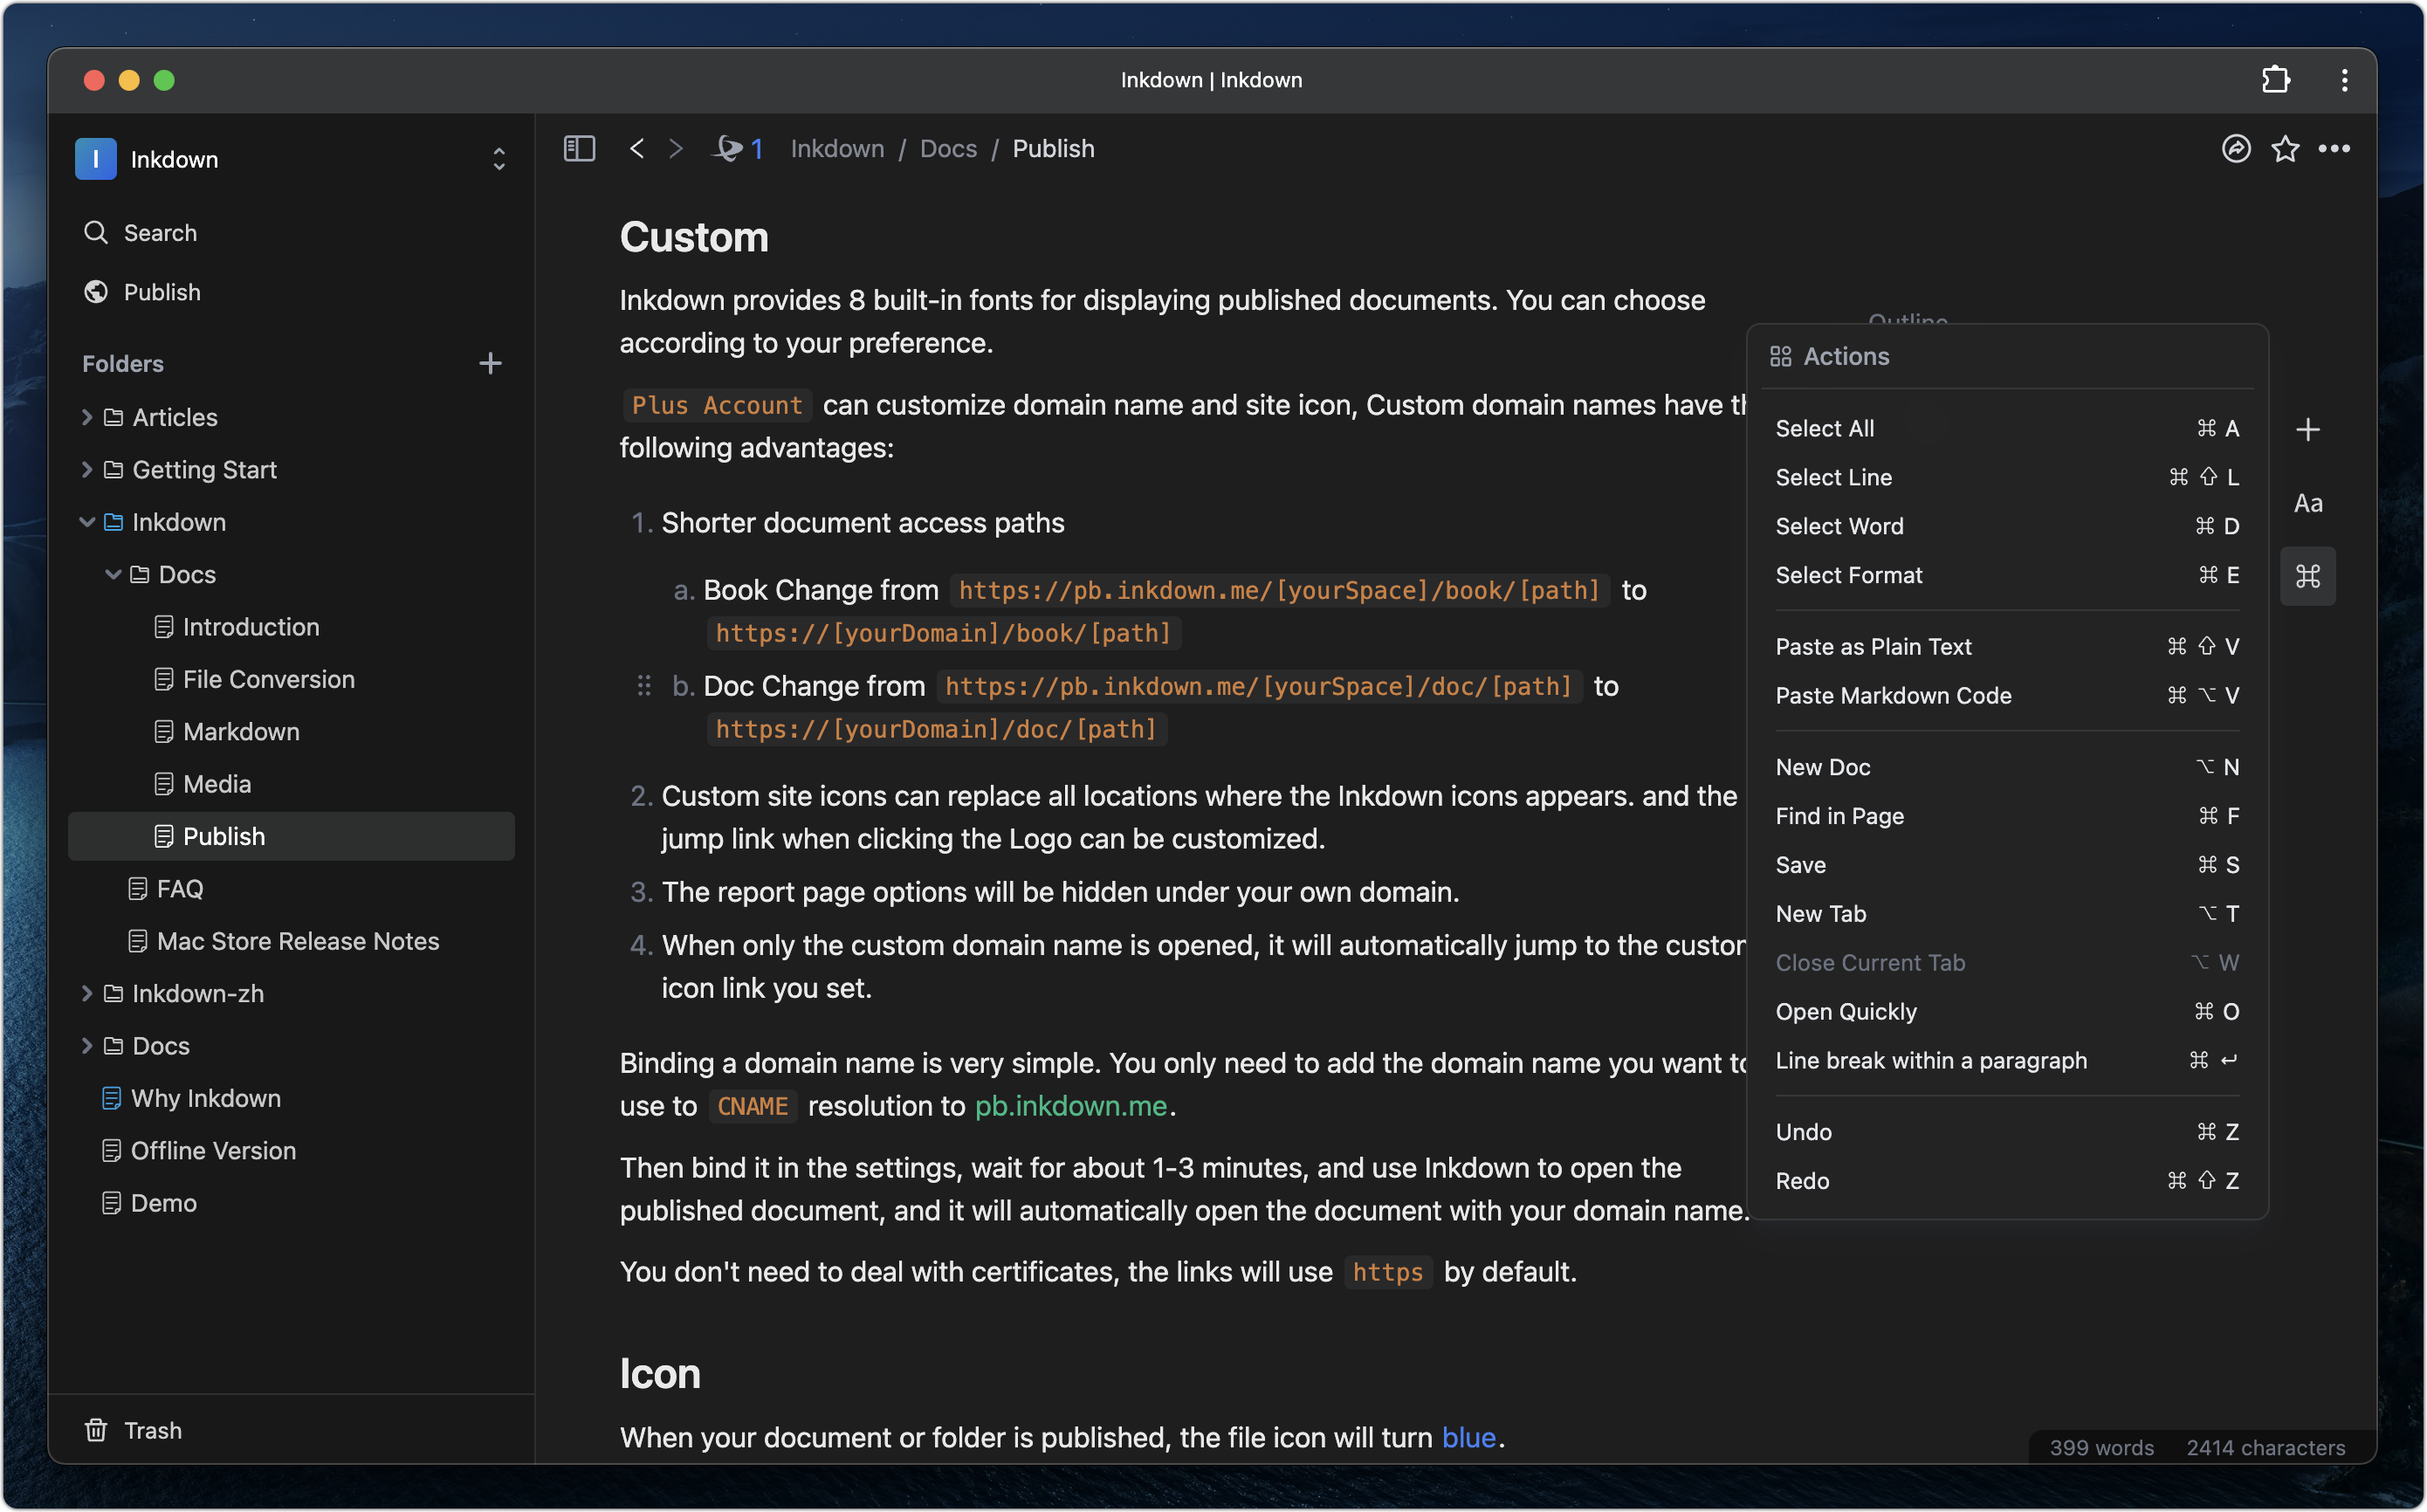Open the extensions puzzle icon
Screen dimensions: 2427x1512
2276,80
